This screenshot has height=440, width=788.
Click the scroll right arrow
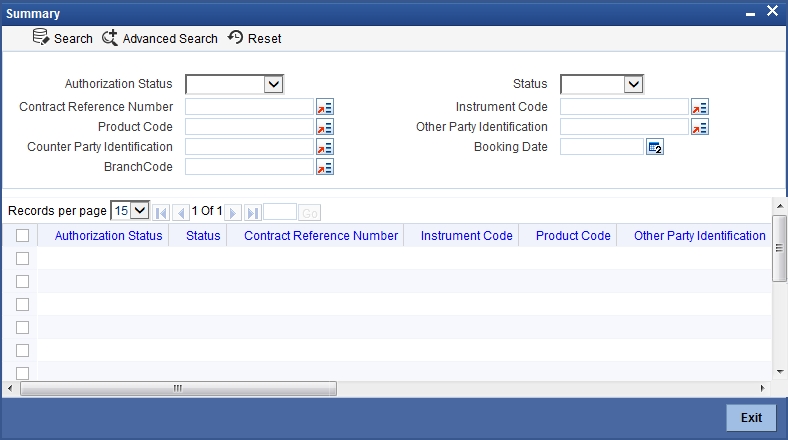coord(762,388)
